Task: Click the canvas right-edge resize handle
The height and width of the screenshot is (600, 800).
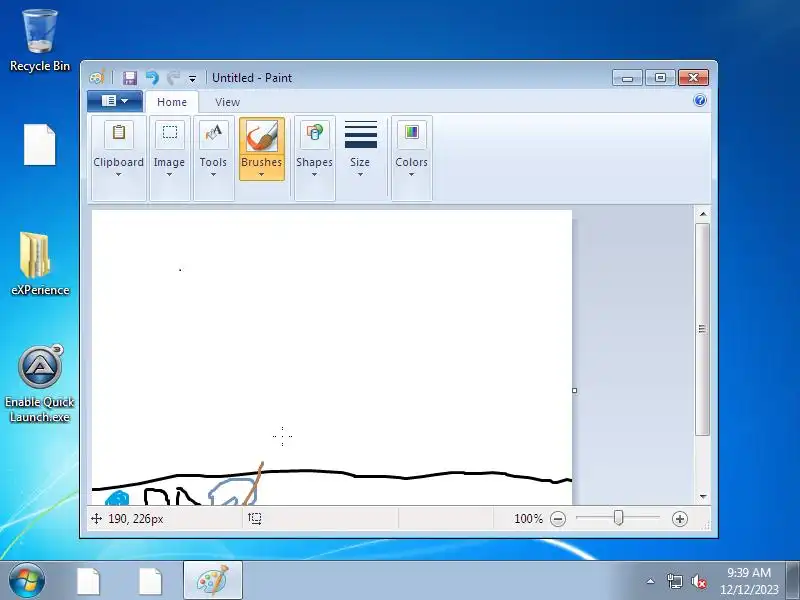Action: tap(574, 390)
